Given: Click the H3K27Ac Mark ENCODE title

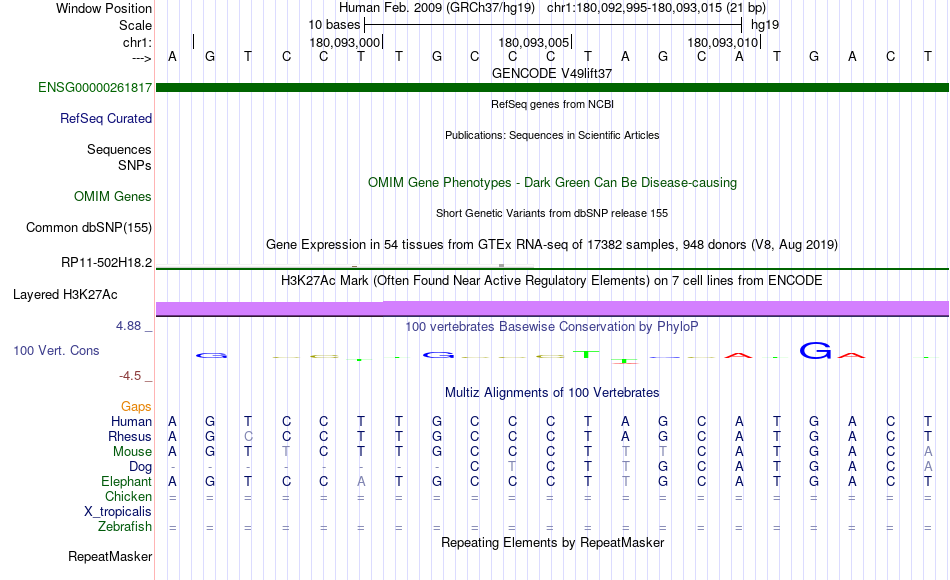Looking at the screenshot, I should 552,281.
